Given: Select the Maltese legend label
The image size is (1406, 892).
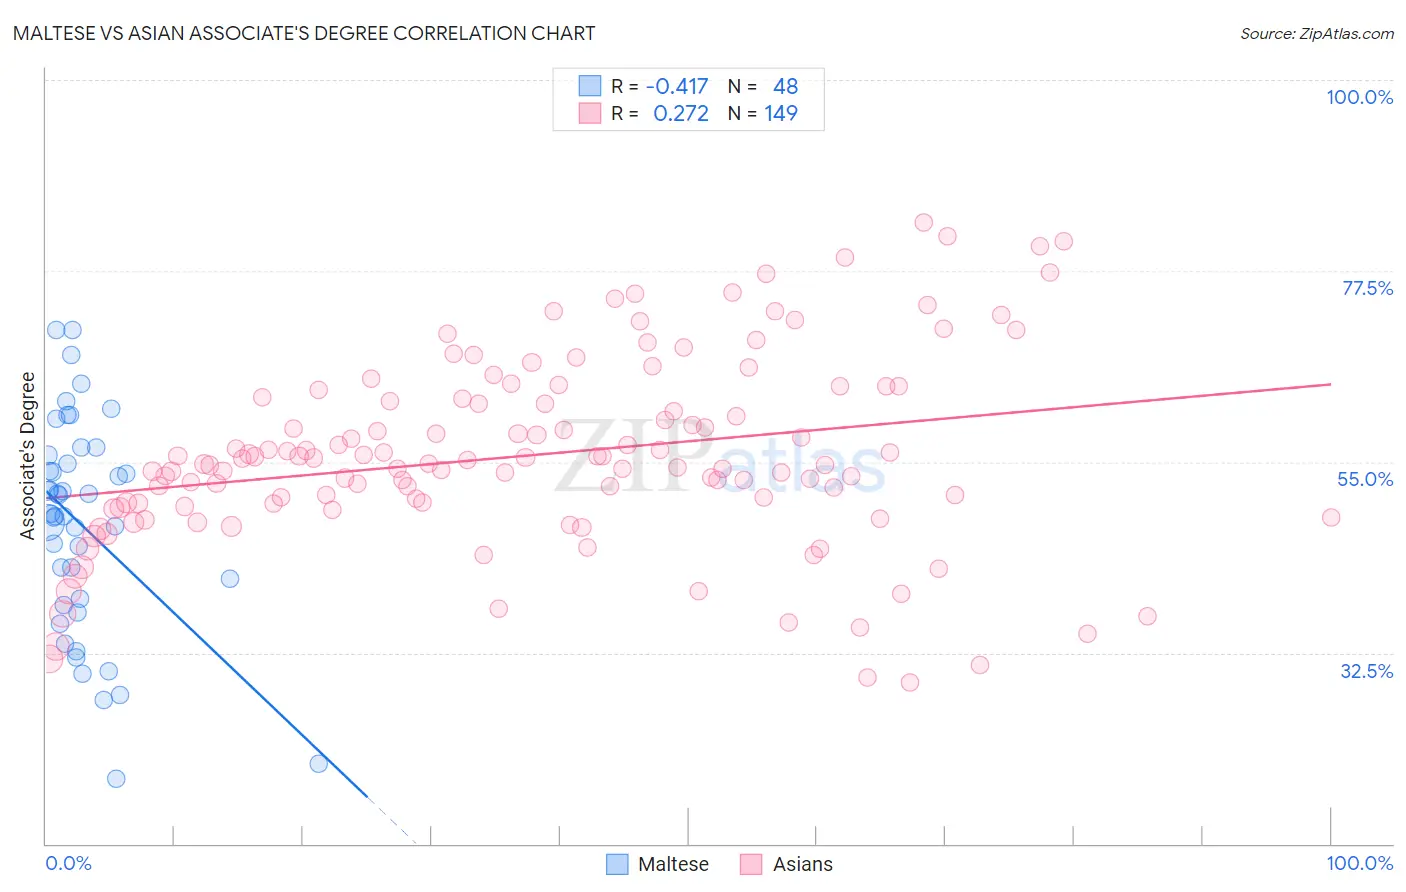Looking at the screenshot, I should pyautogui.click(x=673, y=864).
